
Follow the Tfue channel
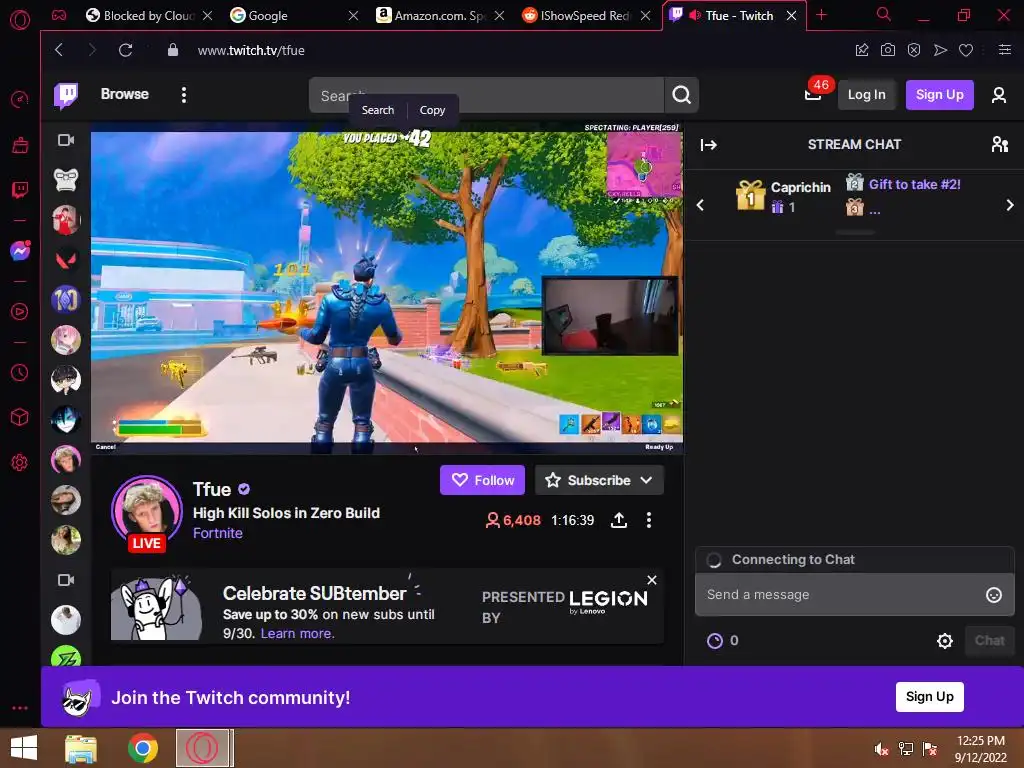tap(483, 480)
